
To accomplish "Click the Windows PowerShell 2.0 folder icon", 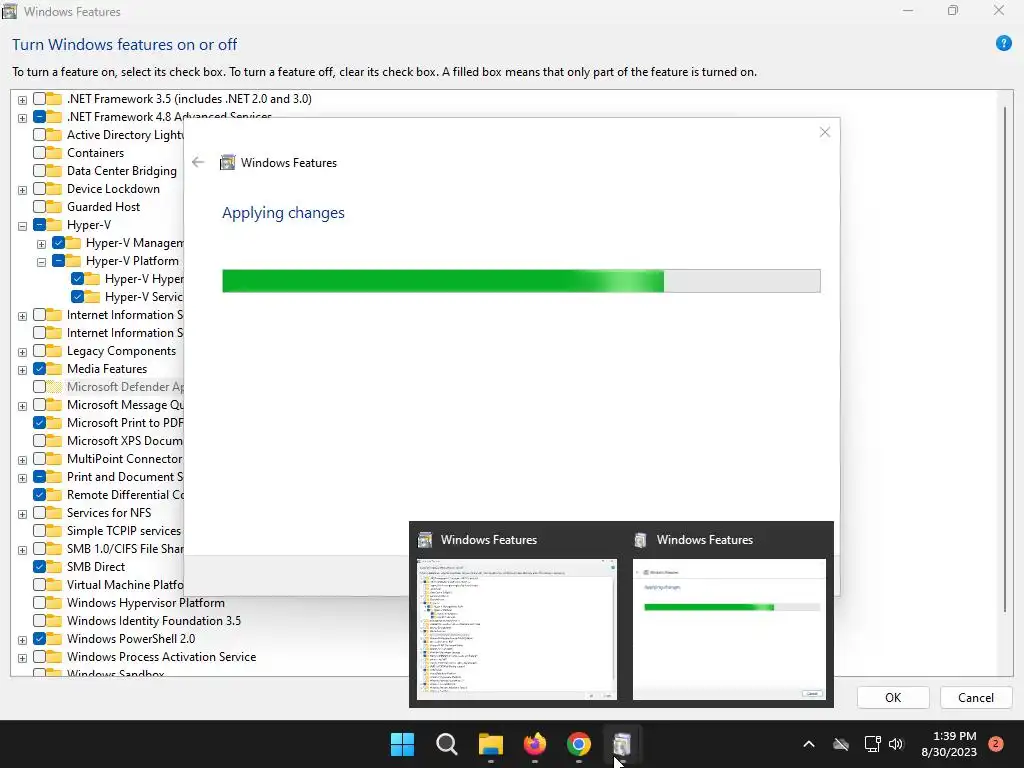I will 54,639.
